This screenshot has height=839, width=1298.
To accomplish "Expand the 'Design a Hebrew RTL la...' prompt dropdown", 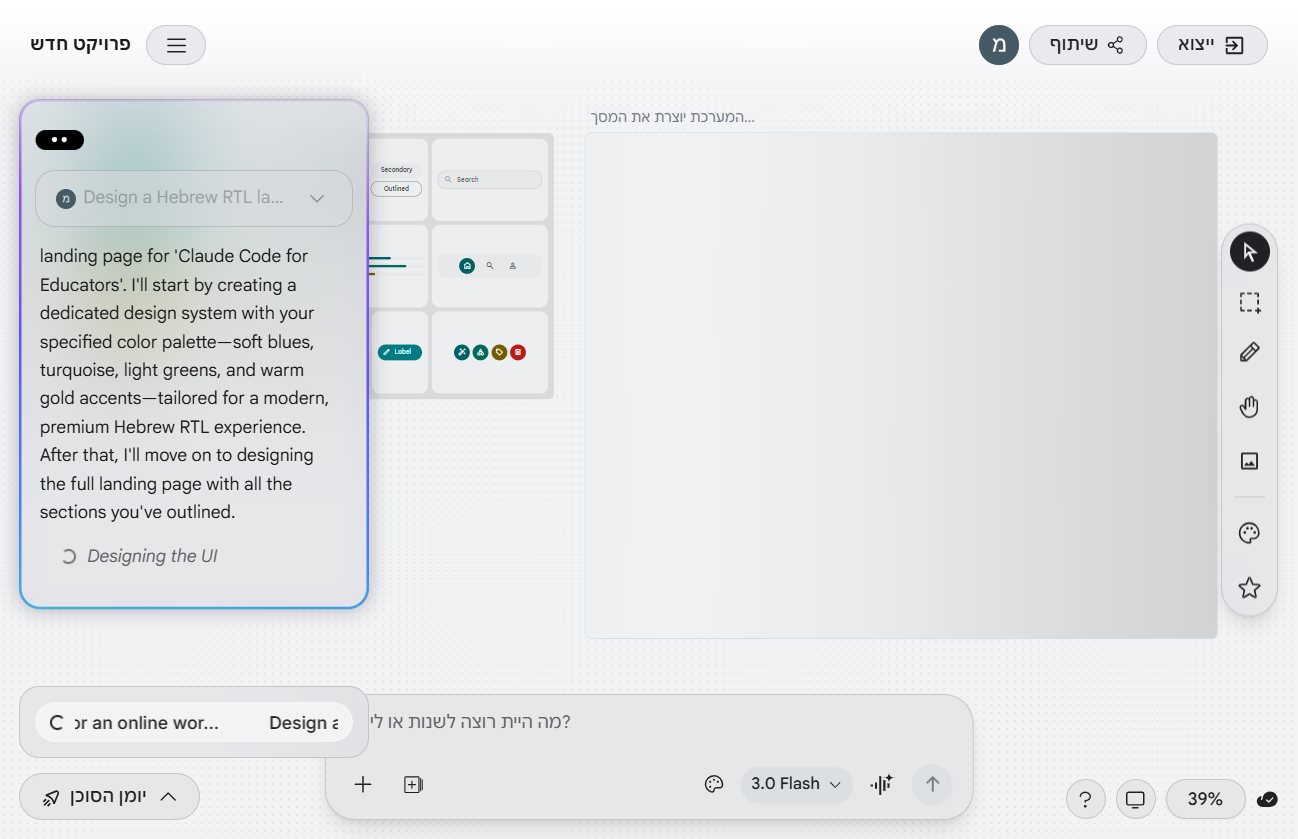I will point(194,198).
